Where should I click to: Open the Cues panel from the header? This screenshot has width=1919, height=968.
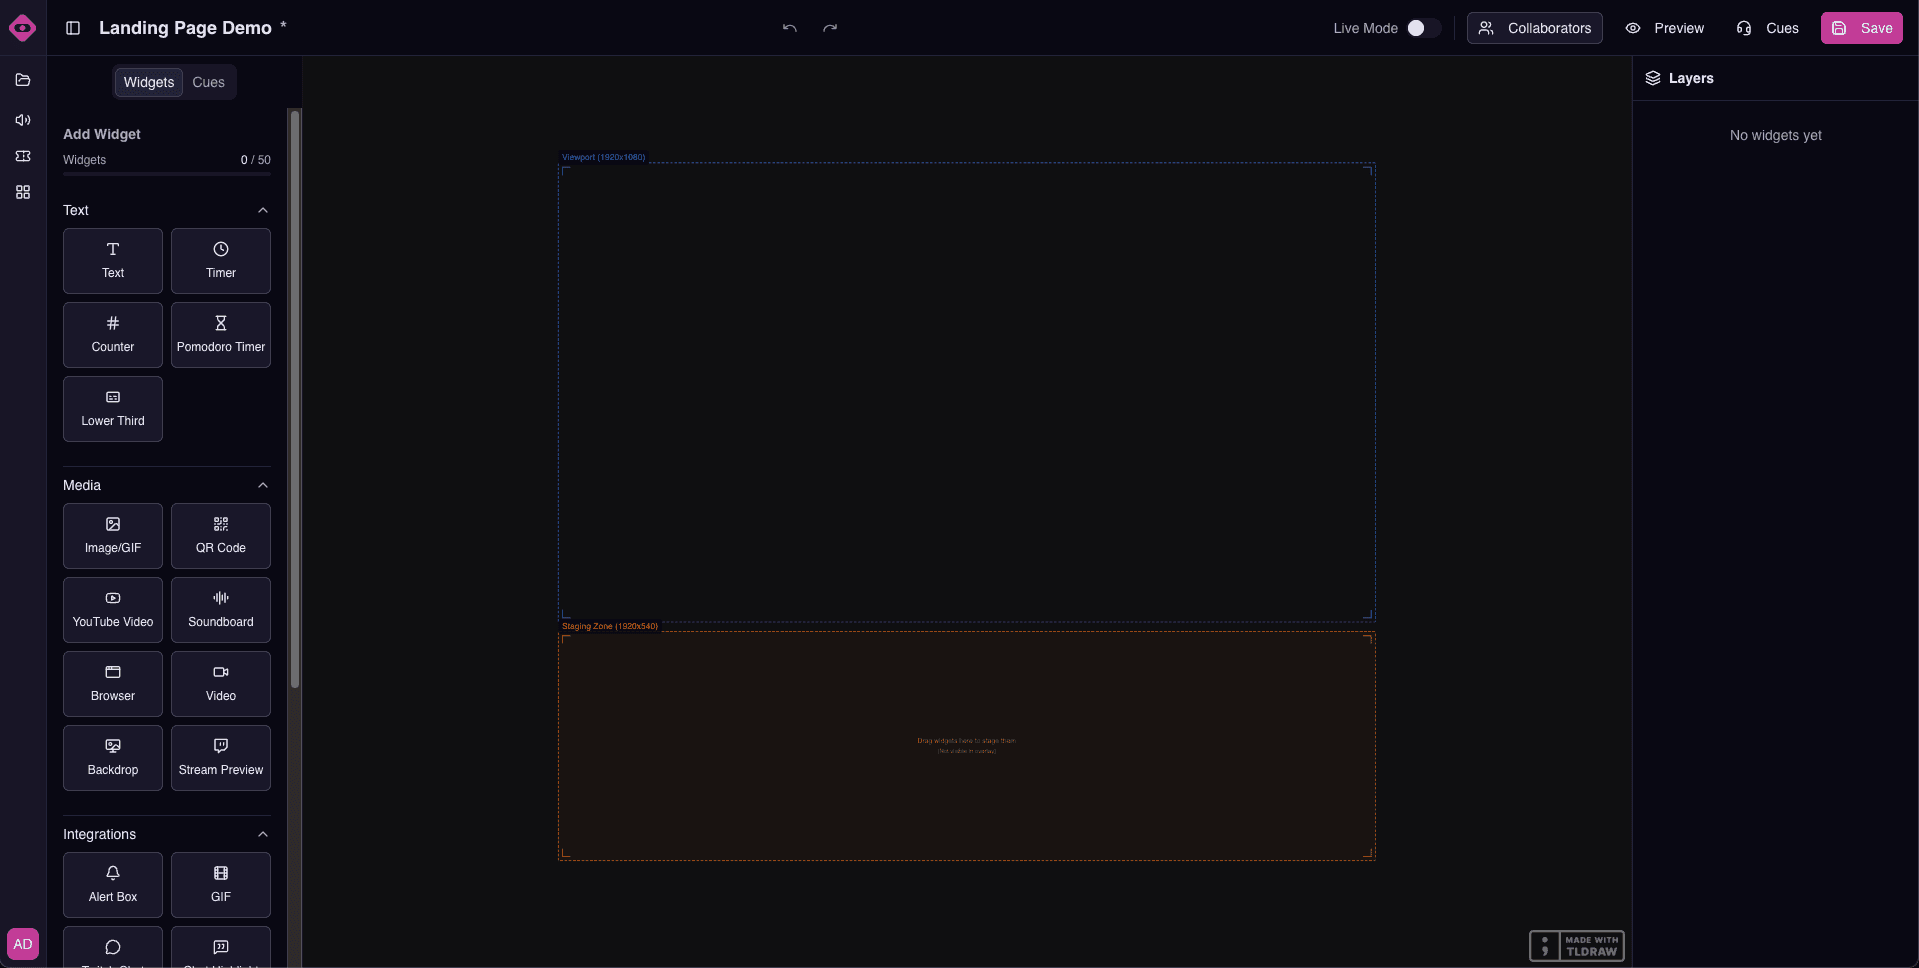pos(1767,28)
